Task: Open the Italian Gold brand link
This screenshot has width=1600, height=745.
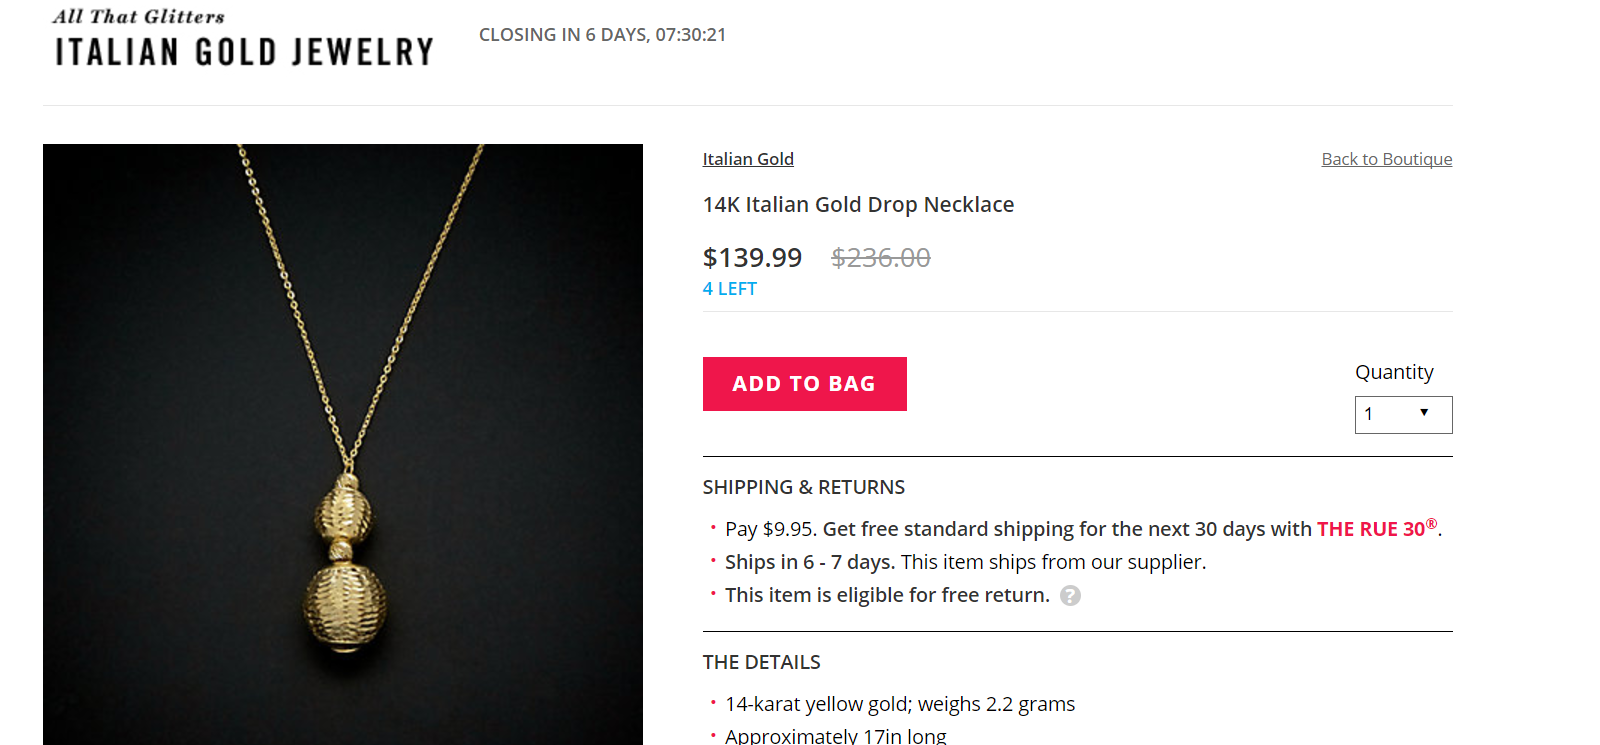Action: point(748,159)
